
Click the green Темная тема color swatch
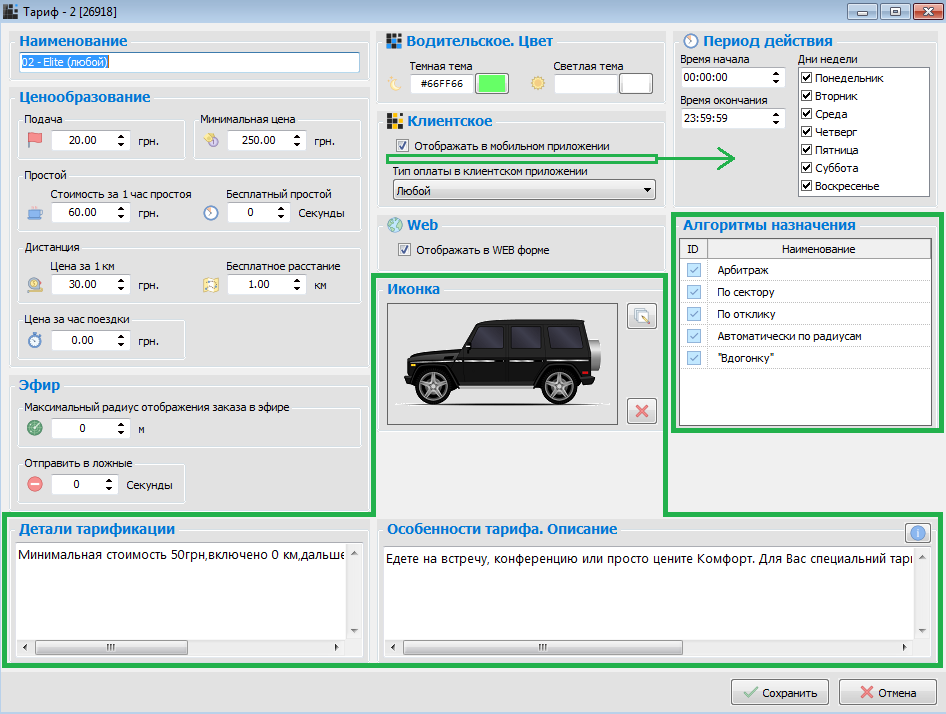point(491,84)
